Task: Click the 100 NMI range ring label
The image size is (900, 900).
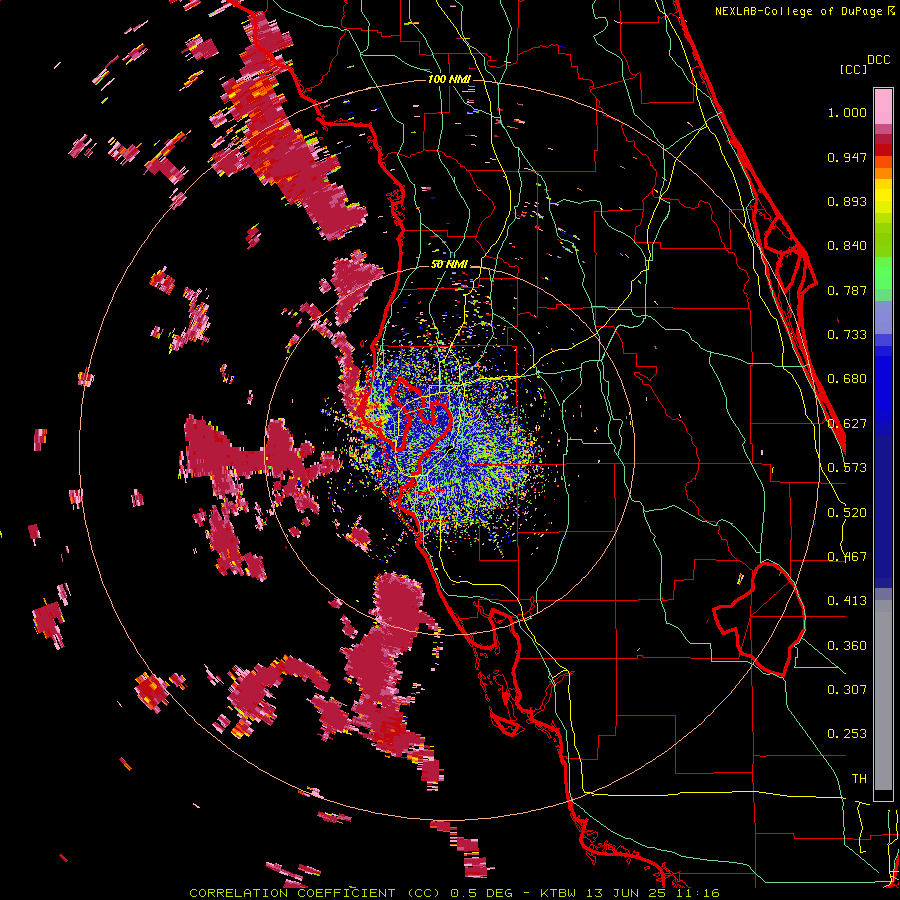Action: point(449,79)
